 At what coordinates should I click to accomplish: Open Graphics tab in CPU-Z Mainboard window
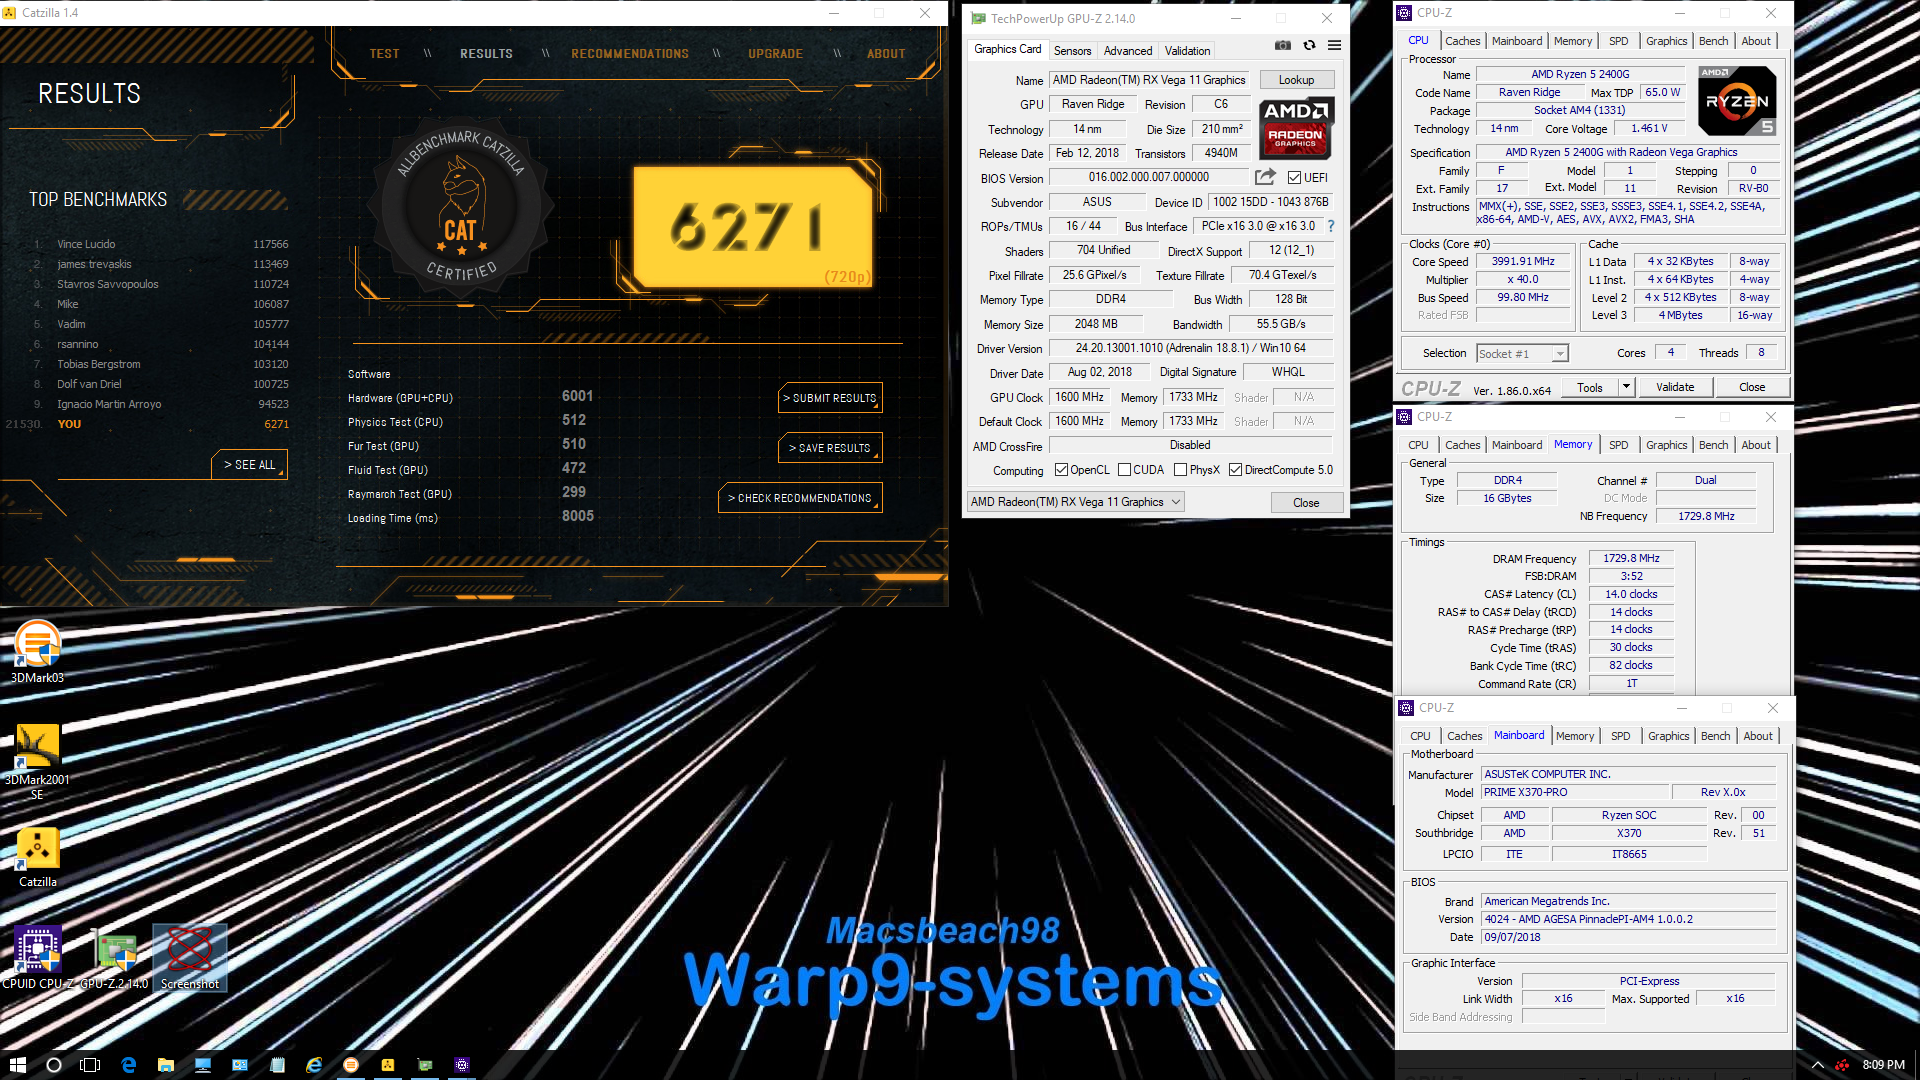tap(1668, 736)
